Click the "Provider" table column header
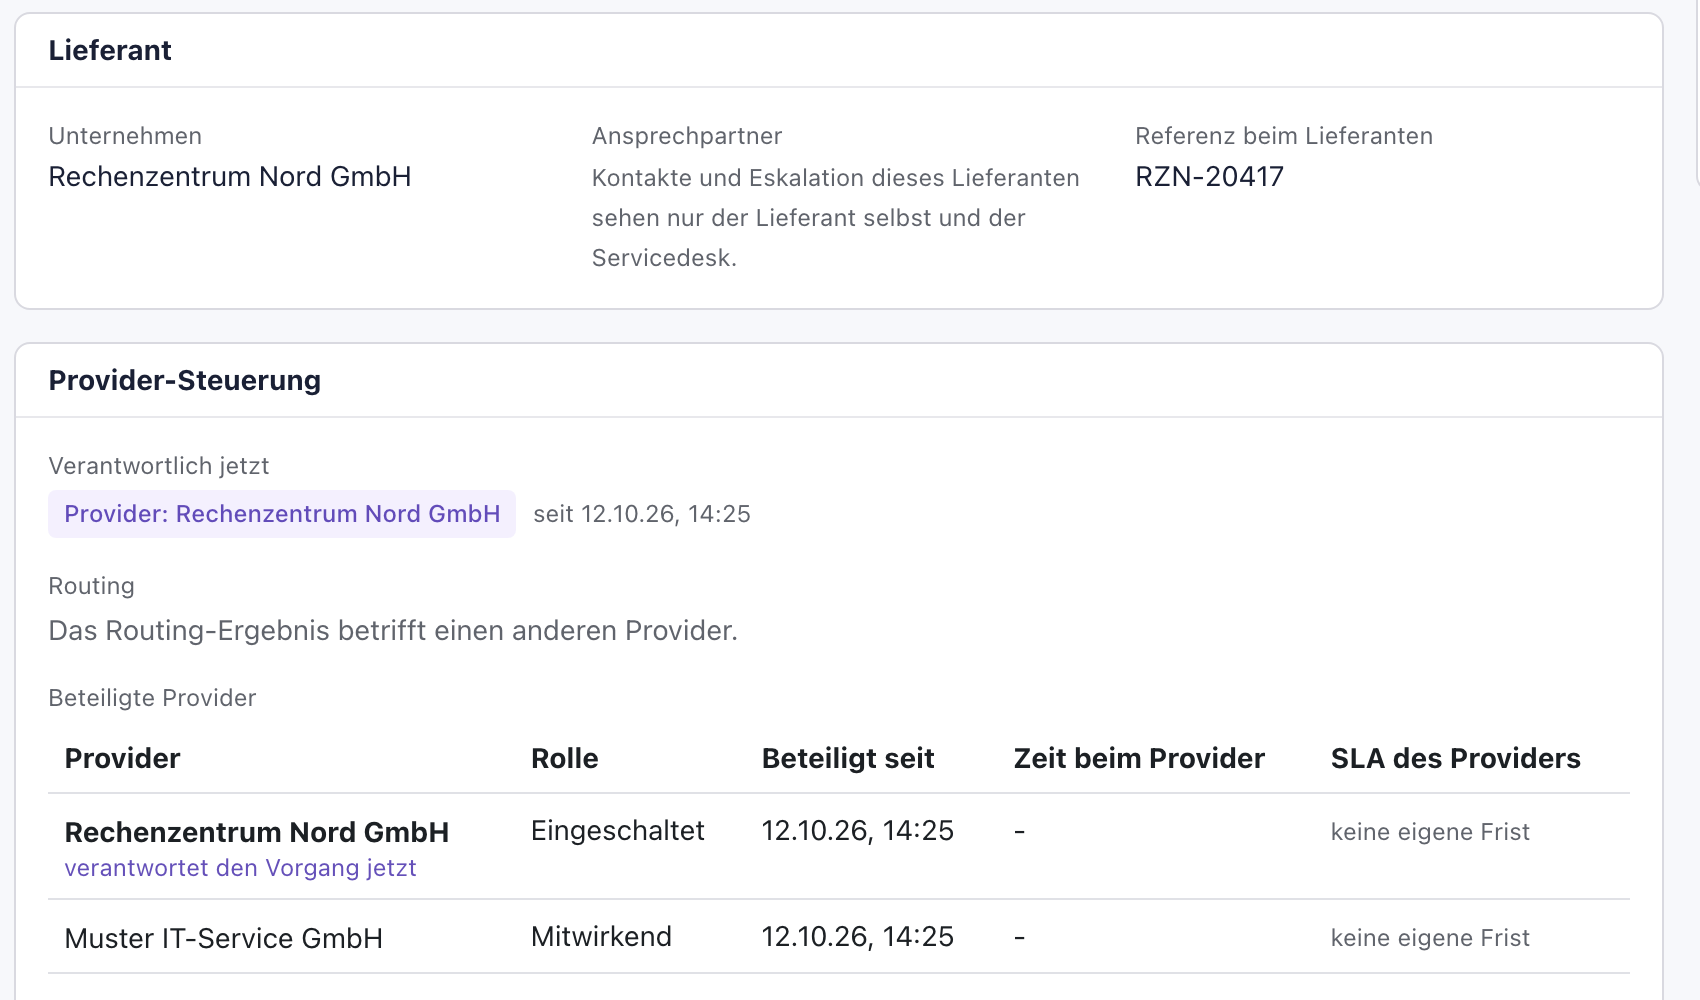Viewport: 1700px width, 1000px height. (123, 759)
